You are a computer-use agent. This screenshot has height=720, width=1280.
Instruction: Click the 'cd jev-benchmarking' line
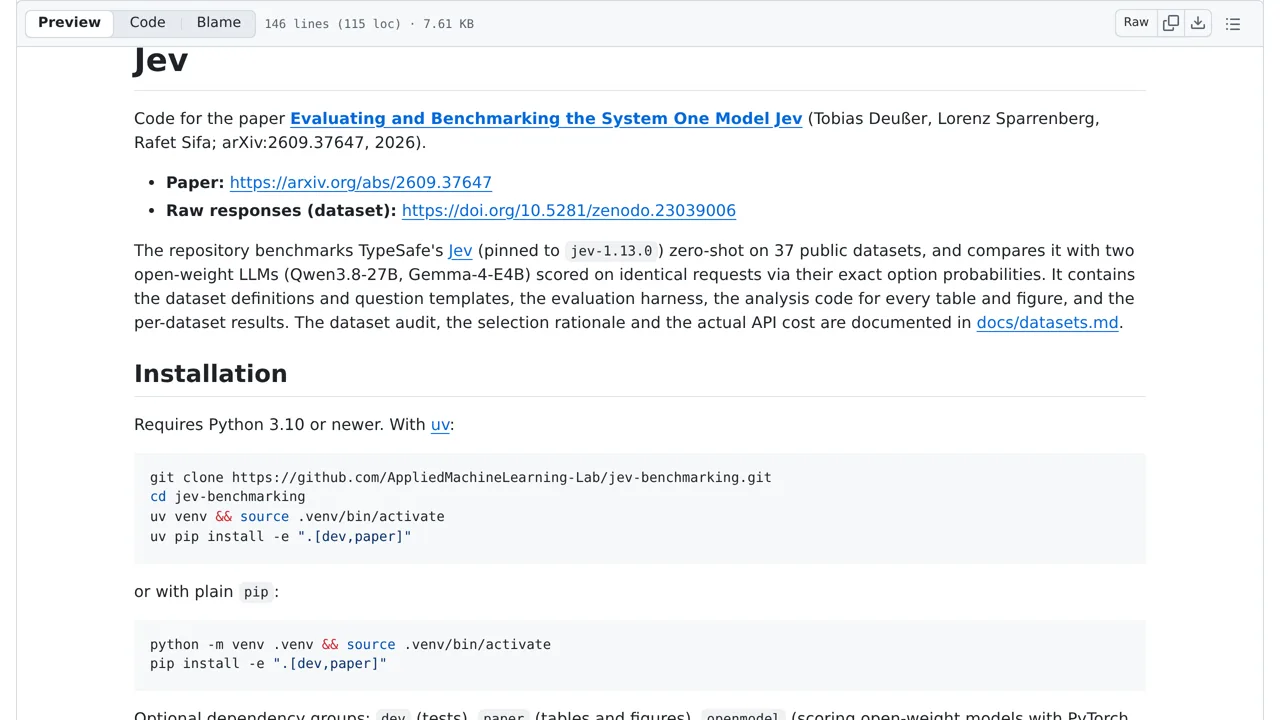click(228, 497)
